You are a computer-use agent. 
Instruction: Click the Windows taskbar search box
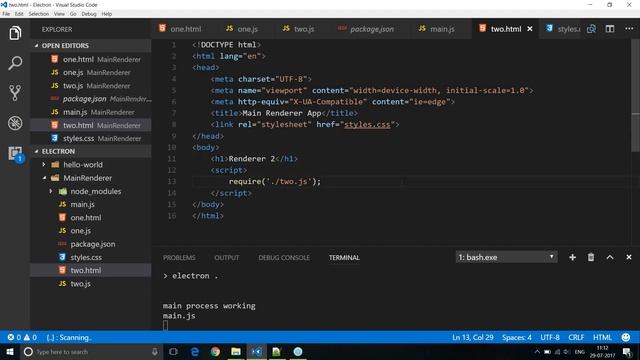91,352
